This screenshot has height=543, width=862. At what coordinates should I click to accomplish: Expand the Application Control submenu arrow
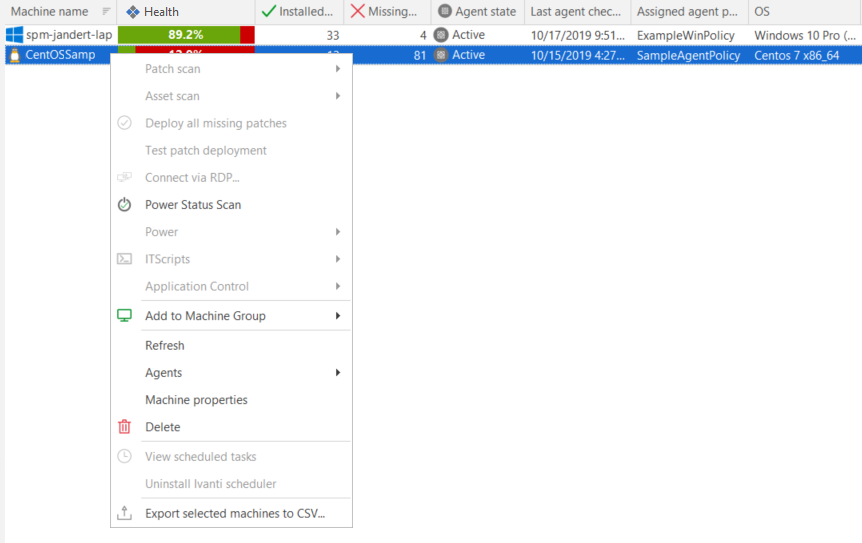(338, 286)
